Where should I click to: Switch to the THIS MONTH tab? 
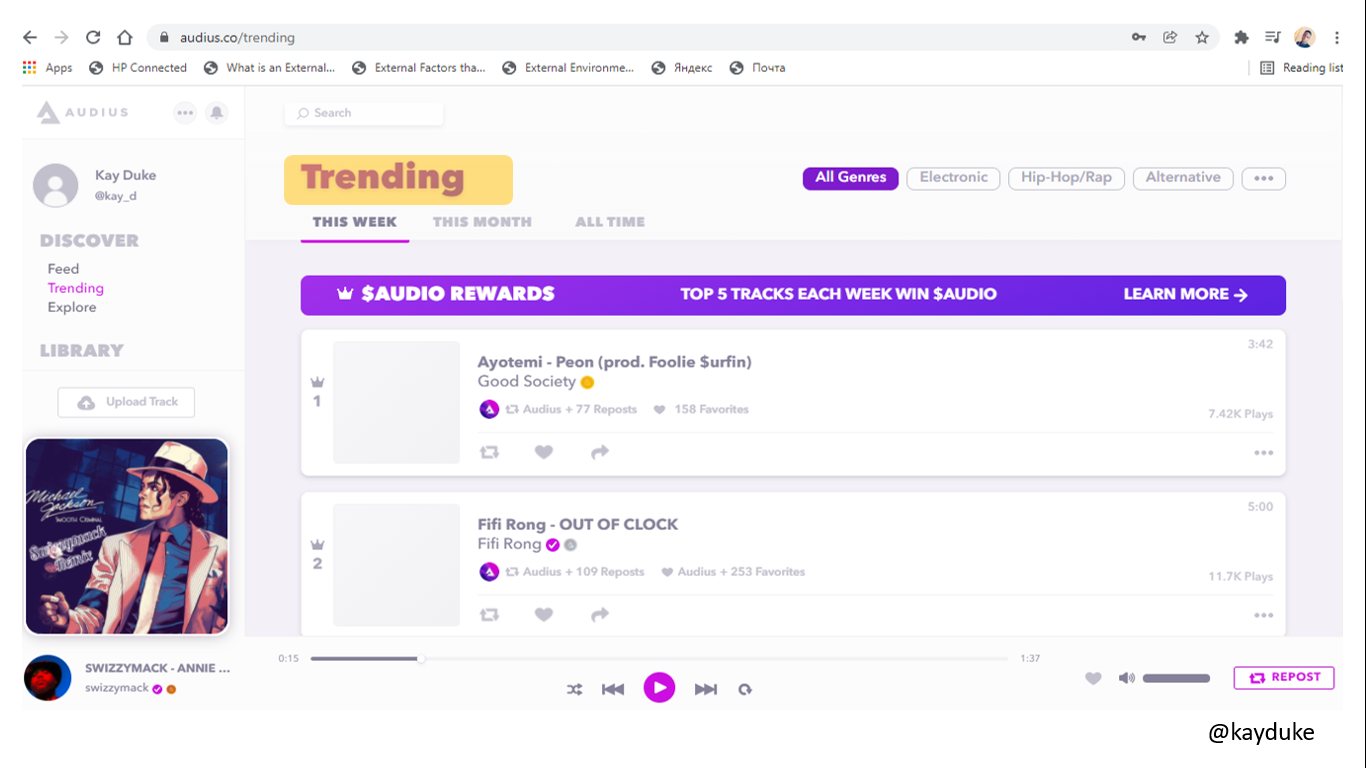(482, 222)
